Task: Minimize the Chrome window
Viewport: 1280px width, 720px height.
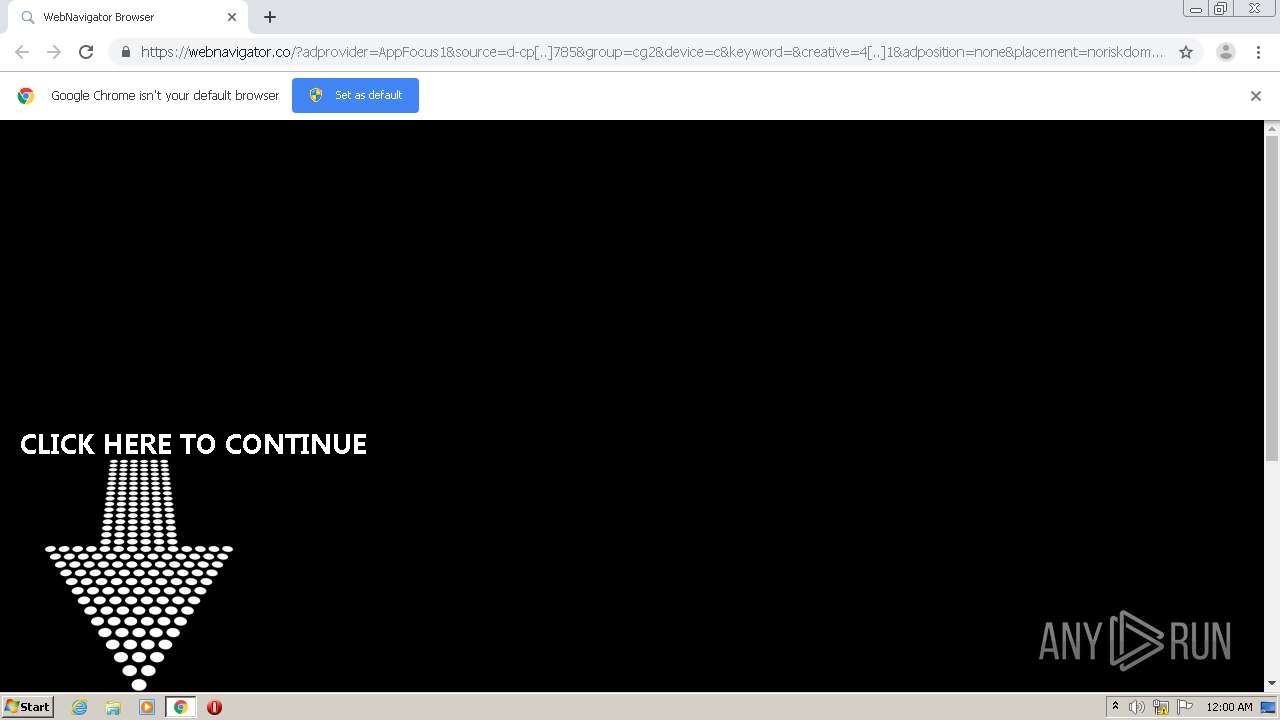Action: pyautogui.click(x=1196, y=9)
